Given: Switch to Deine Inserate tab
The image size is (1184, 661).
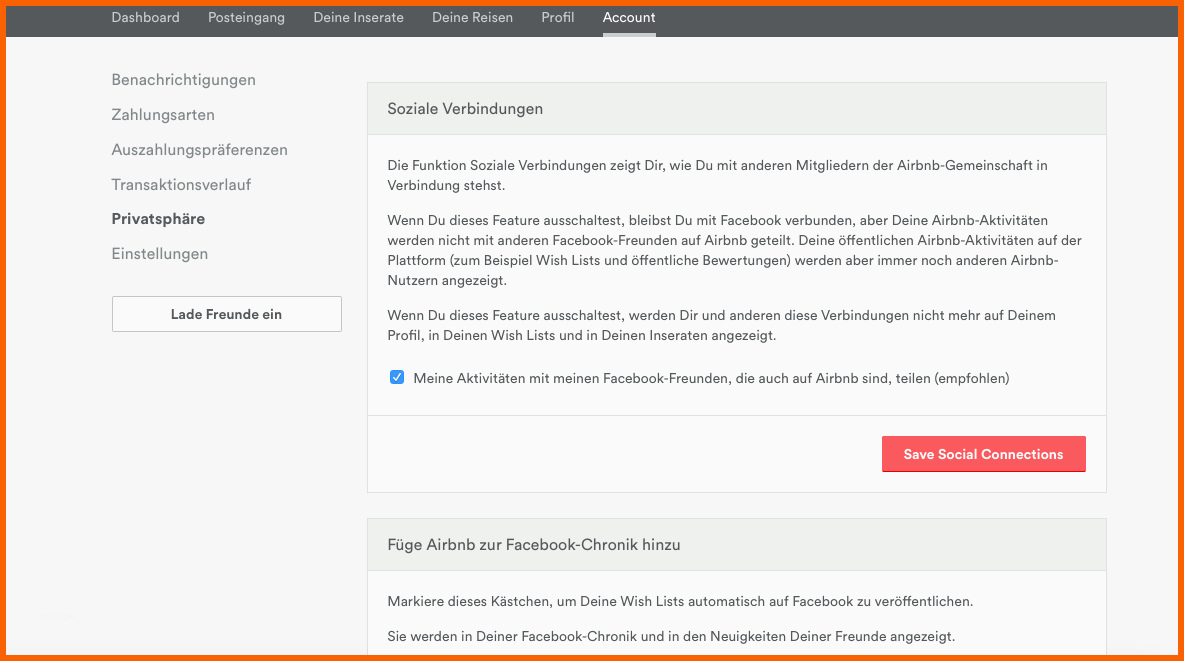Looking at the screenshot, I should (x=358, y=18).
